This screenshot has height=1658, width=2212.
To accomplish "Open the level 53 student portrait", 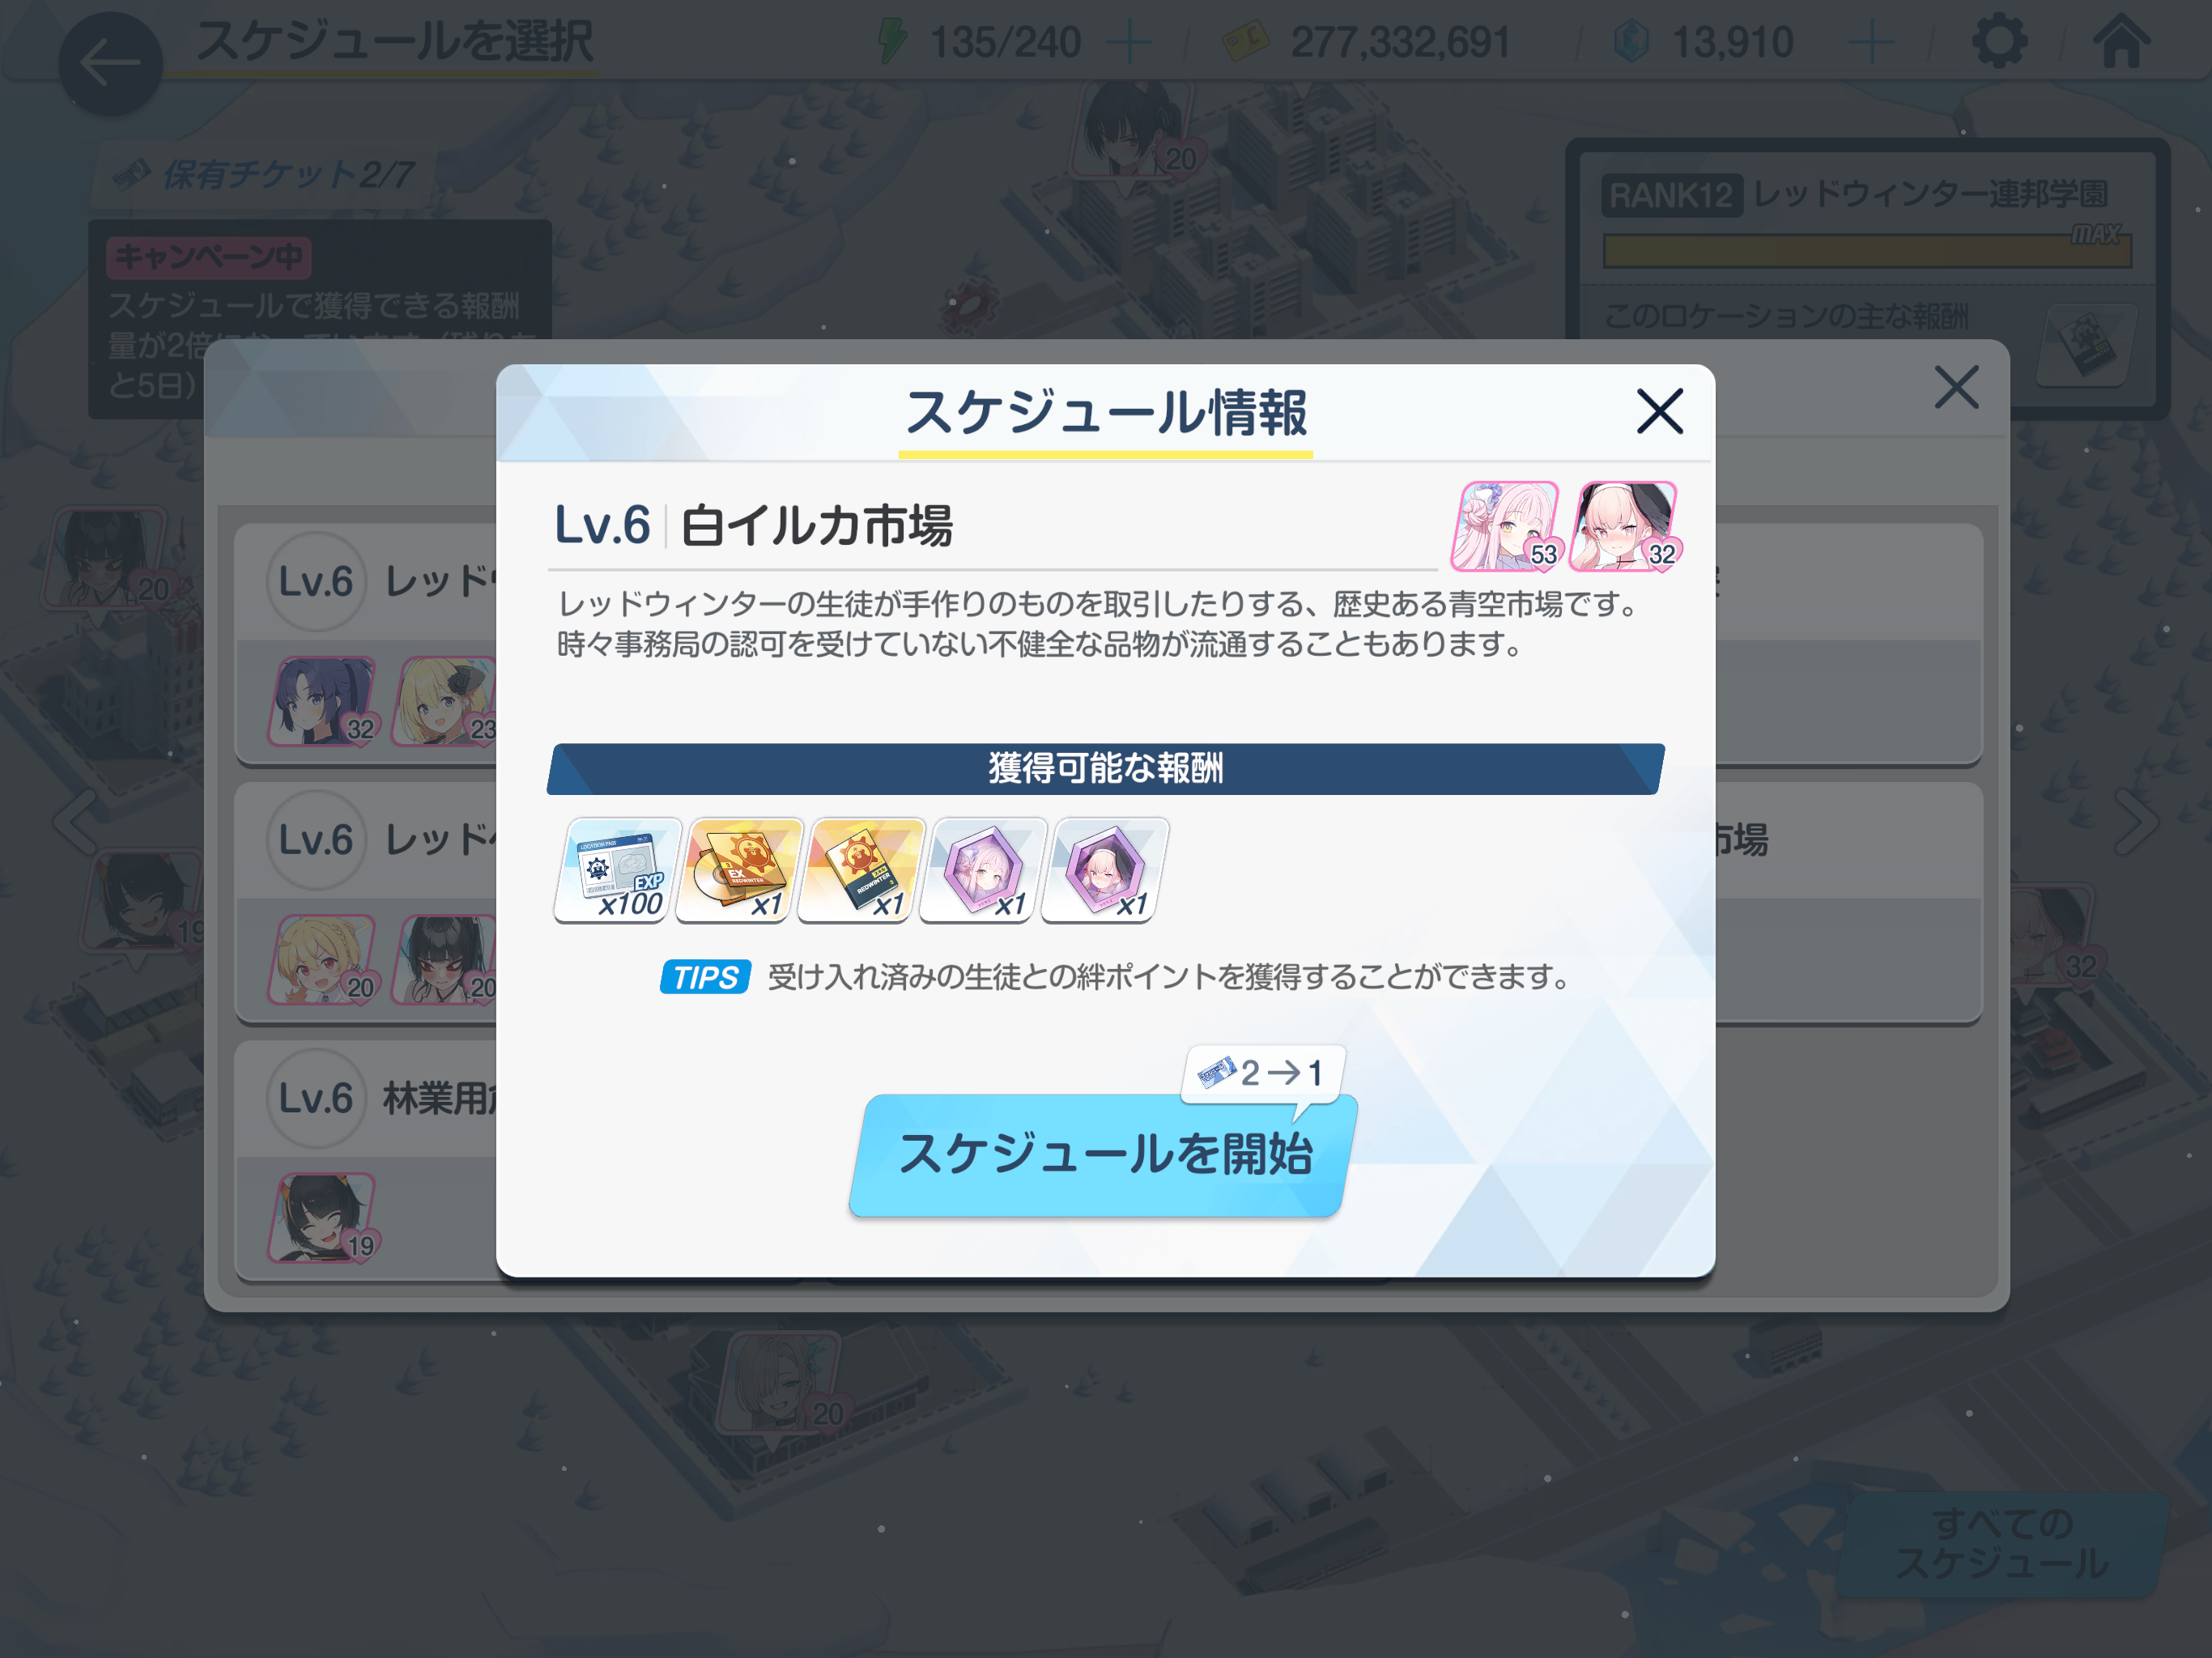I will 1507,526.
